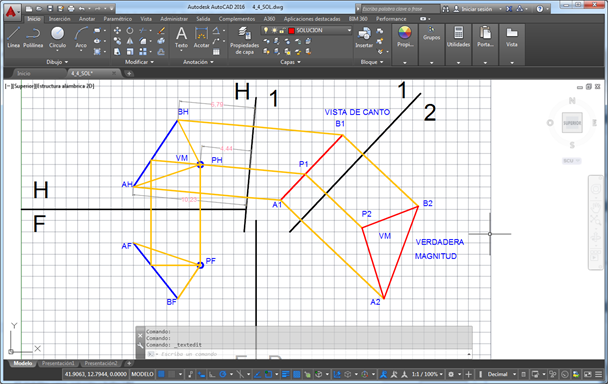The image size is (608, 384).
Task: Click the SCU label under ViewCube
Action: (x=571, y=161)
